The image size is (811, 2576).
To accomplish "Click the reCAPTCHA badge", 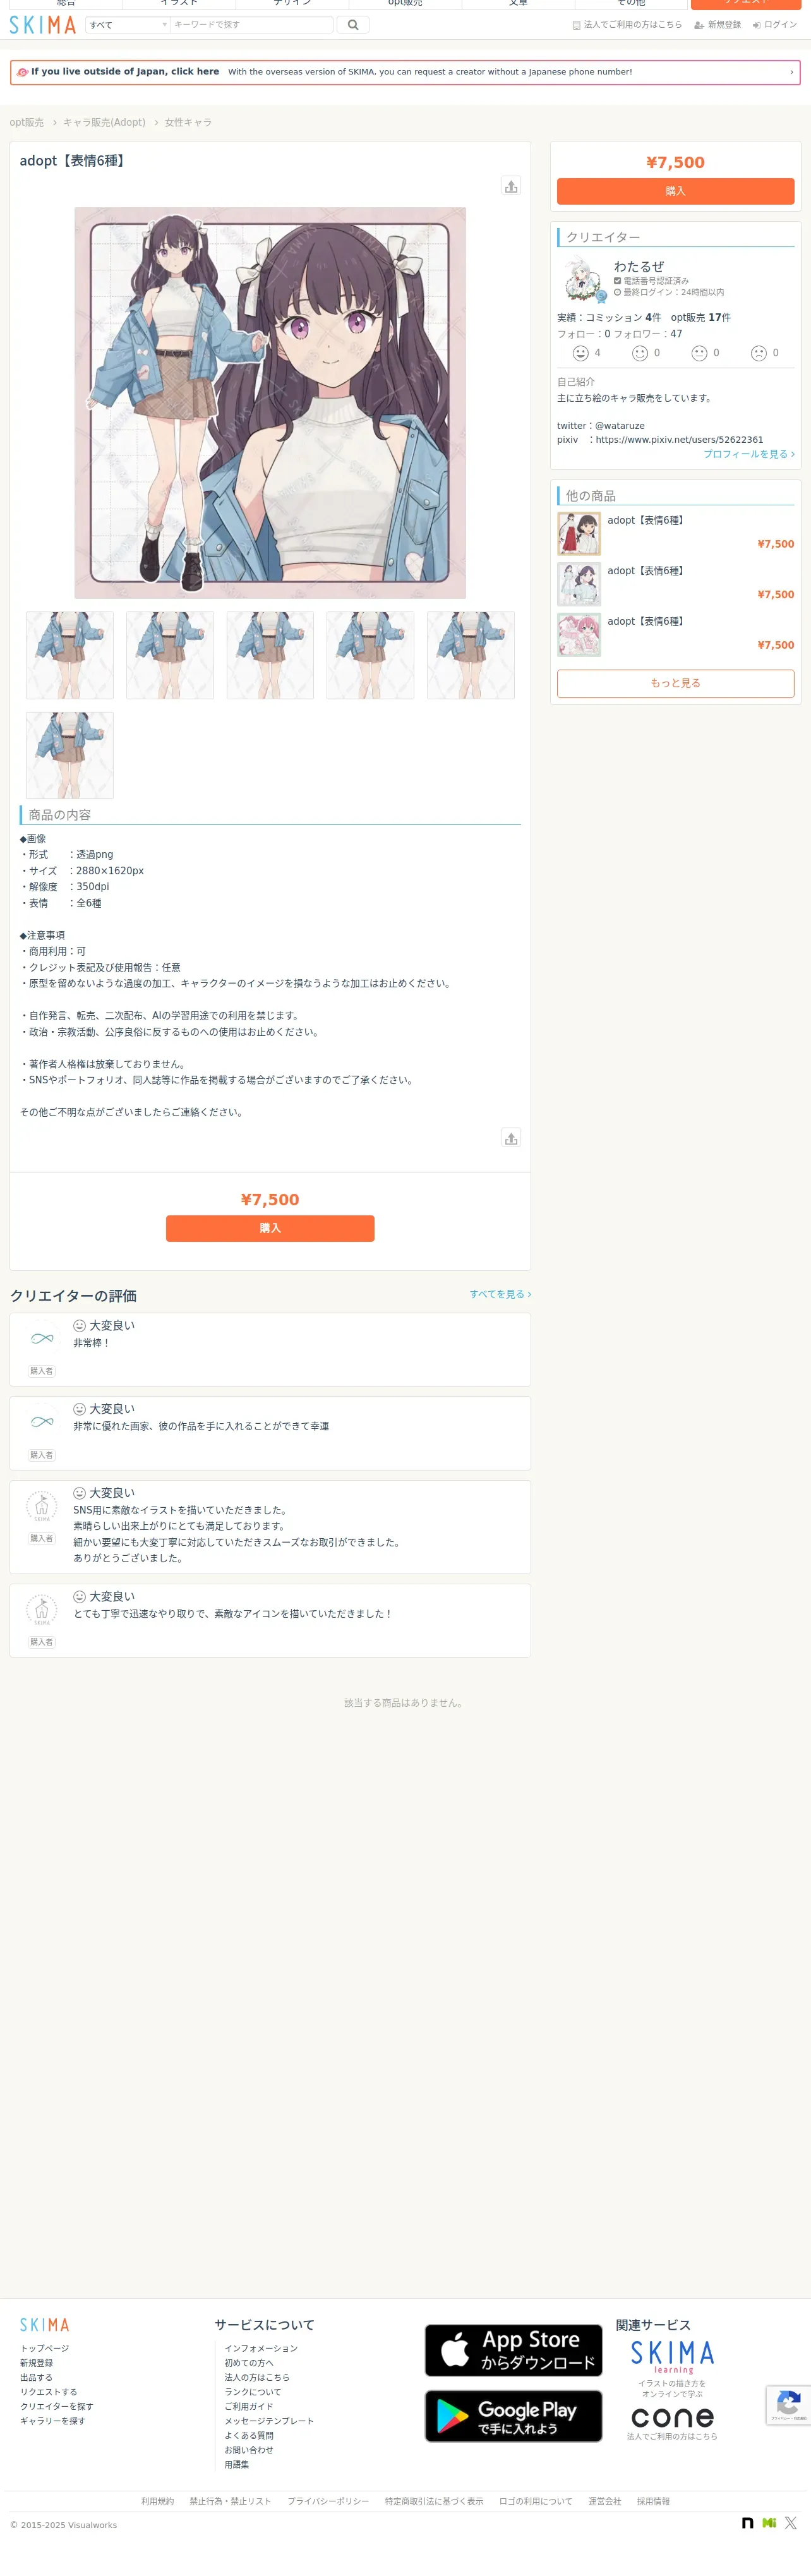I will tap(789, 2405).
